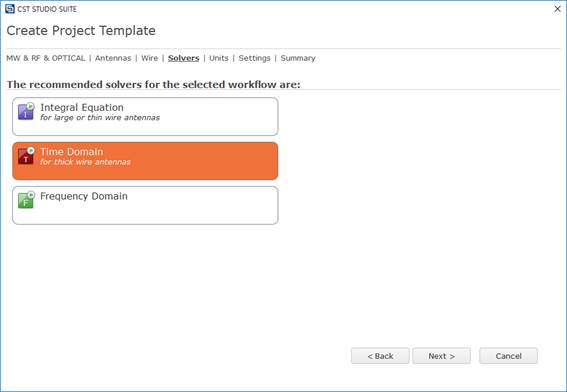Click the green Frequency Domain solver icon
567x392 pixels.
click(26, 200)
